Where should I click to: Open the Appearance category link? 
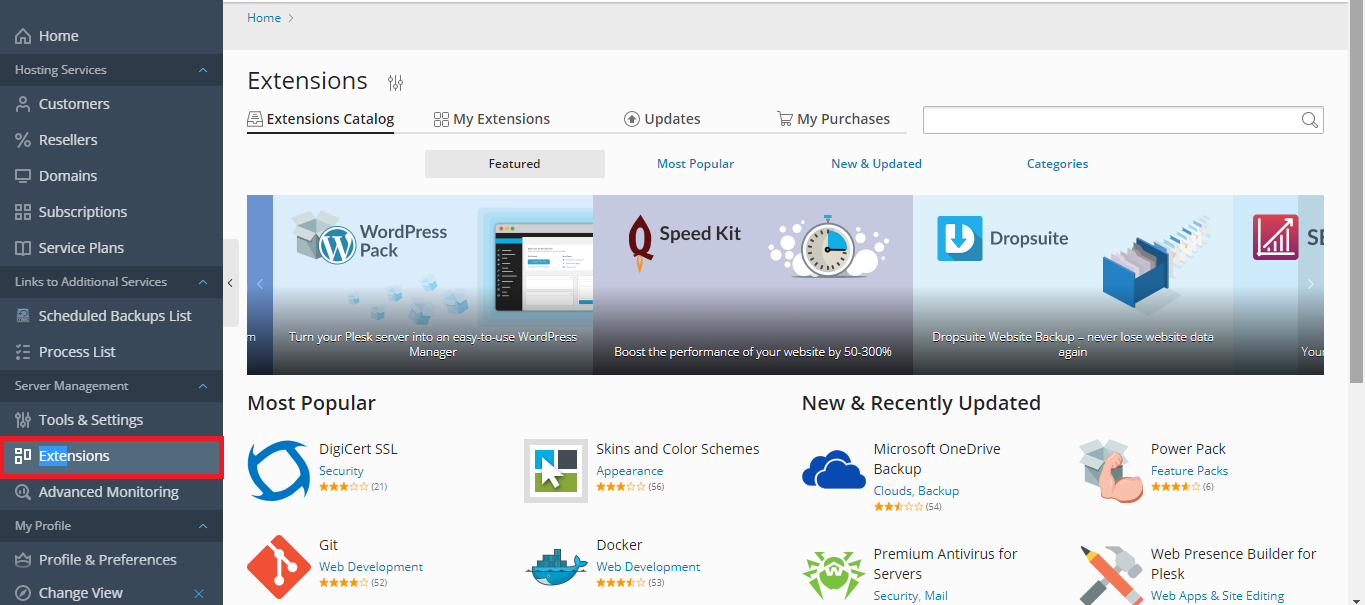[630, 471]
